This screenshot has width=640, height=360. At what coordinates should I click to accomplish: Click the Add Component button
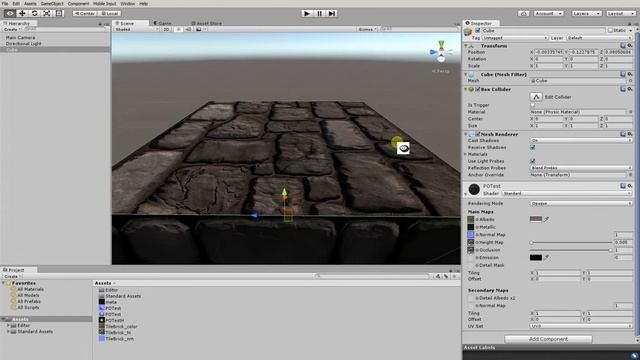548,339
